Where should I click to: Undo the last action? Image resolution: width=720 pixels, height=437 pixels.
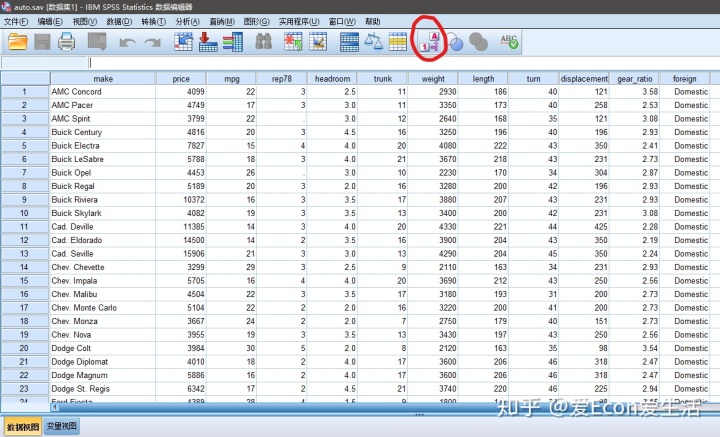[127, 43]
